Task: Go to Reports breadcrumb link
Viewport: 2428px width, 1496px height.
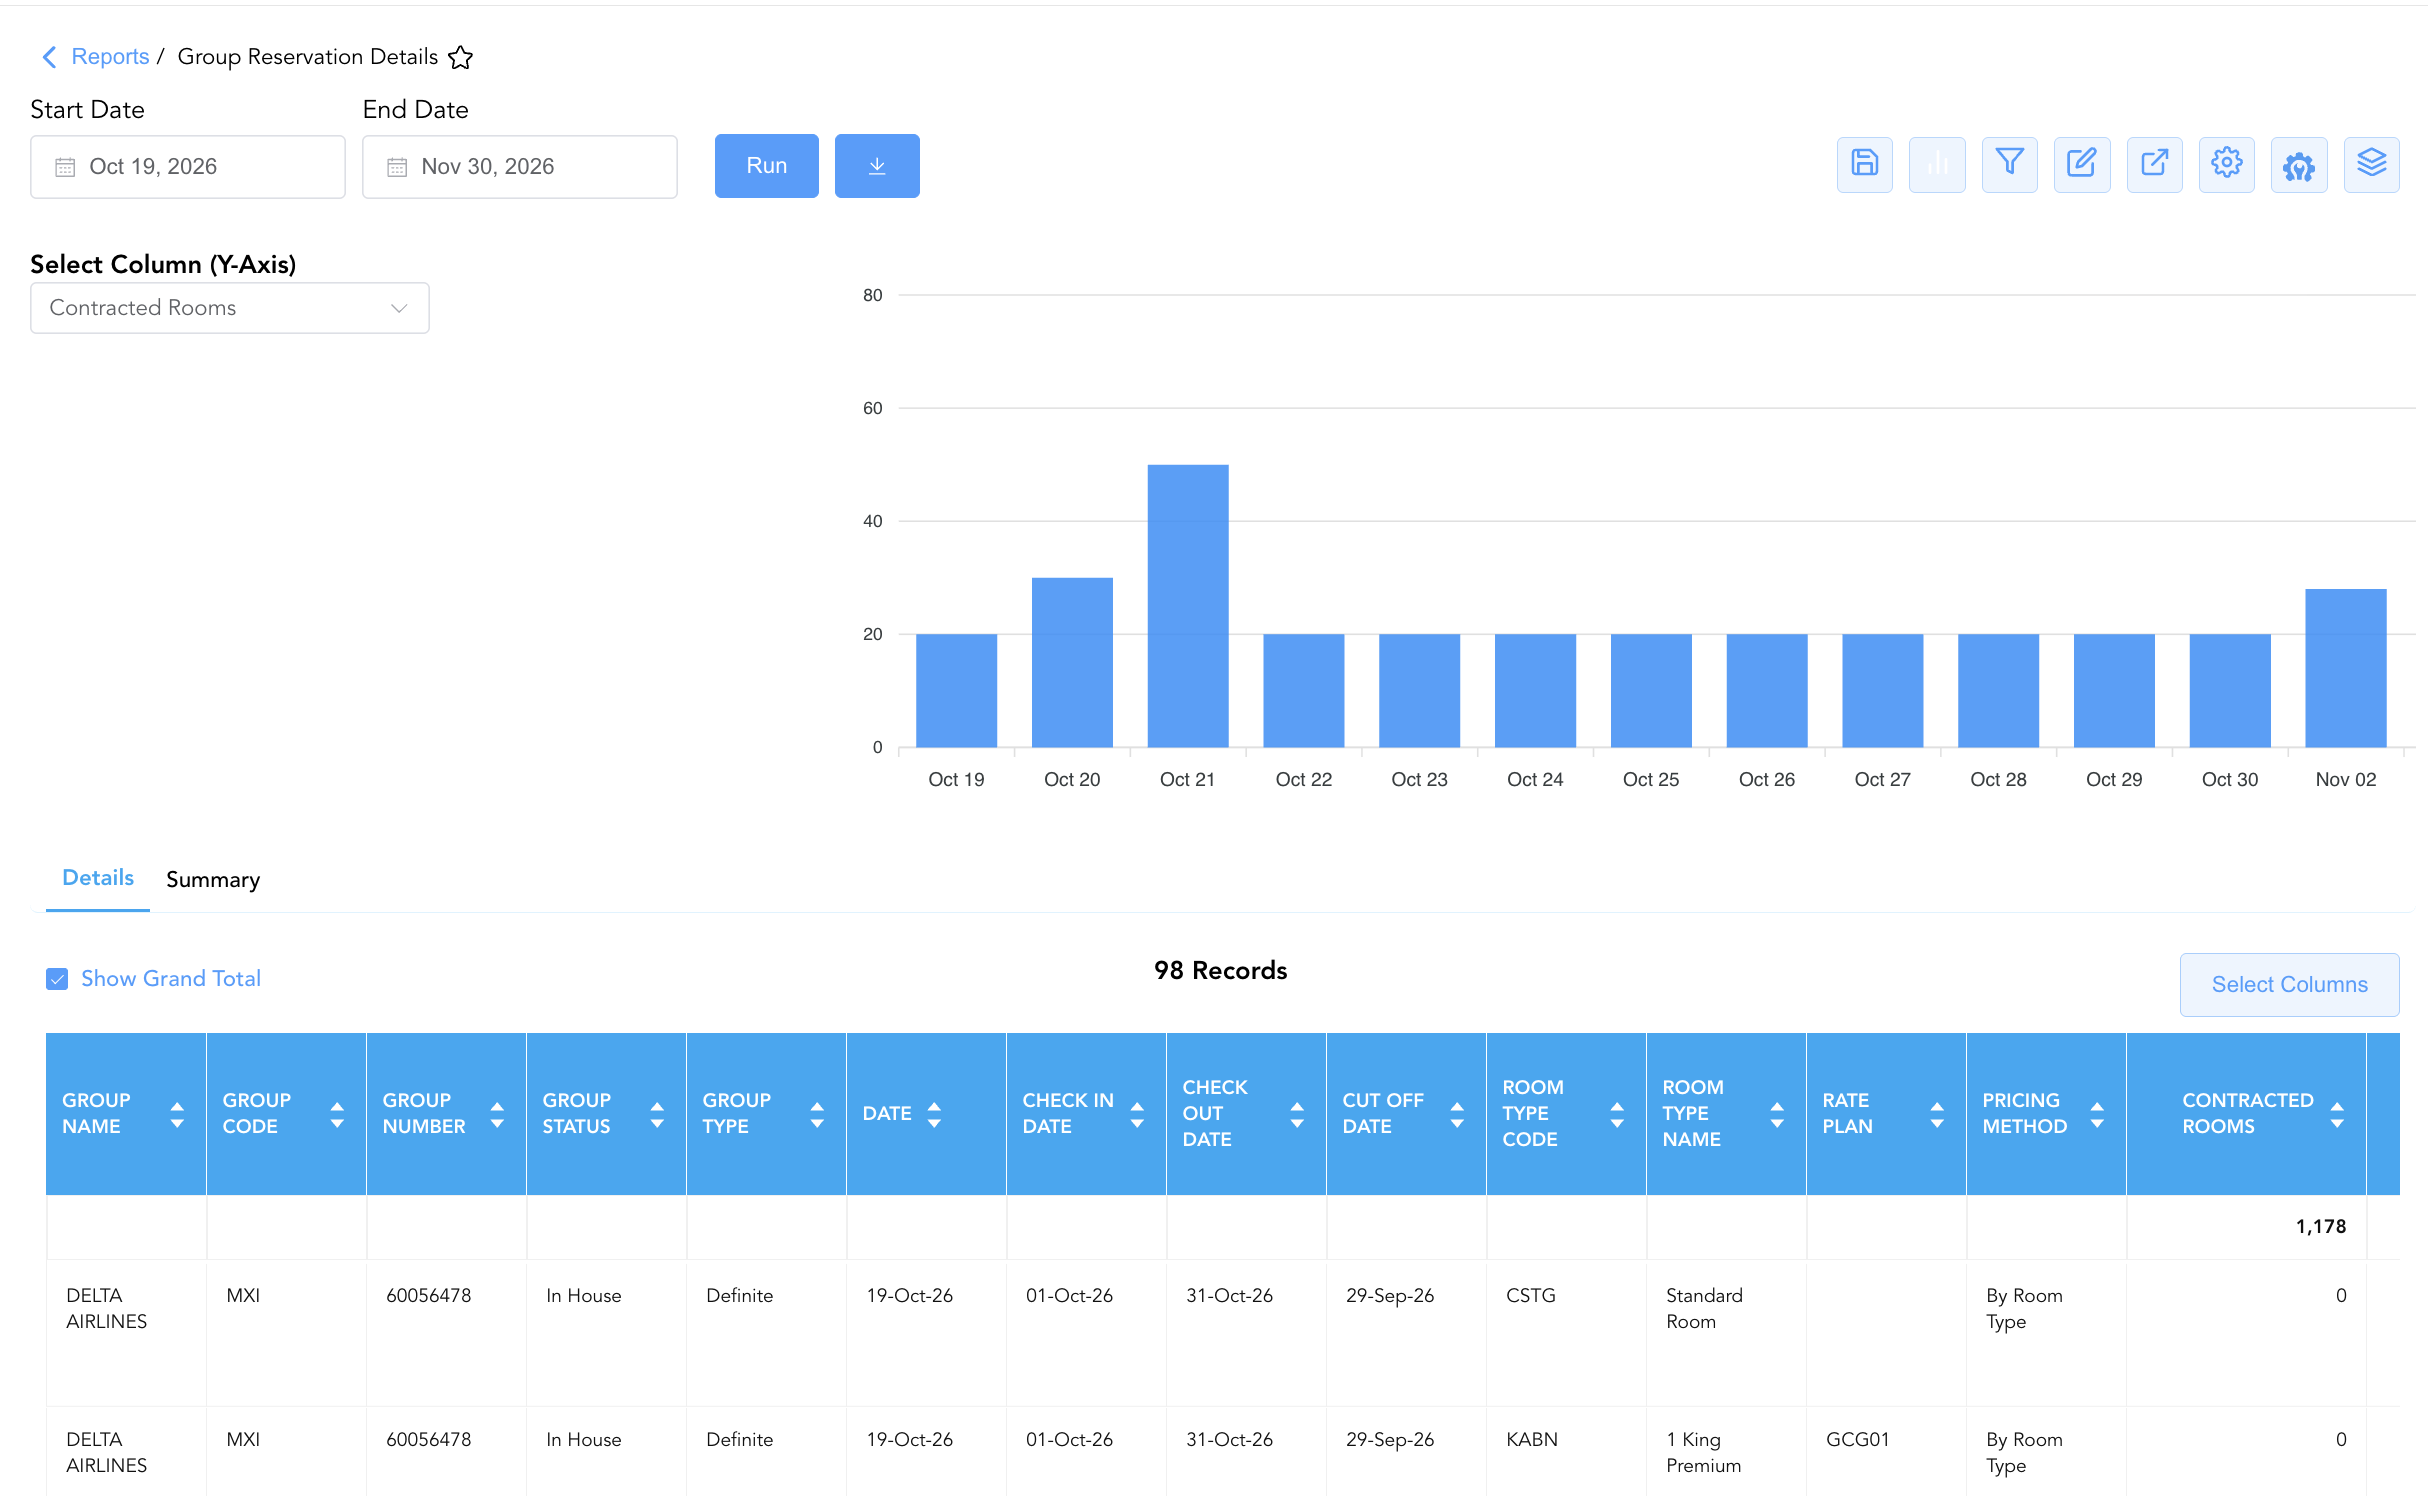Action: (110, 57)
